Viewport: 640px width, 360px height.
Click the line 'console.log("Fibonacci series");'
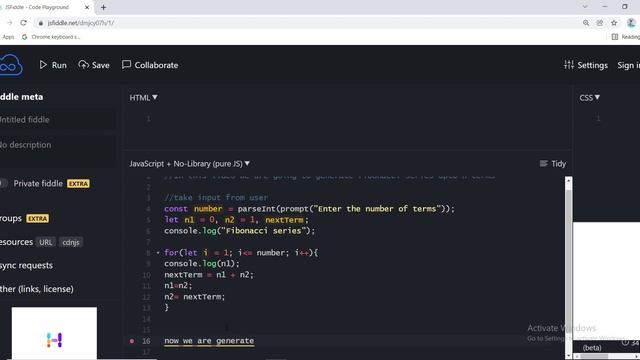point(240,231)
